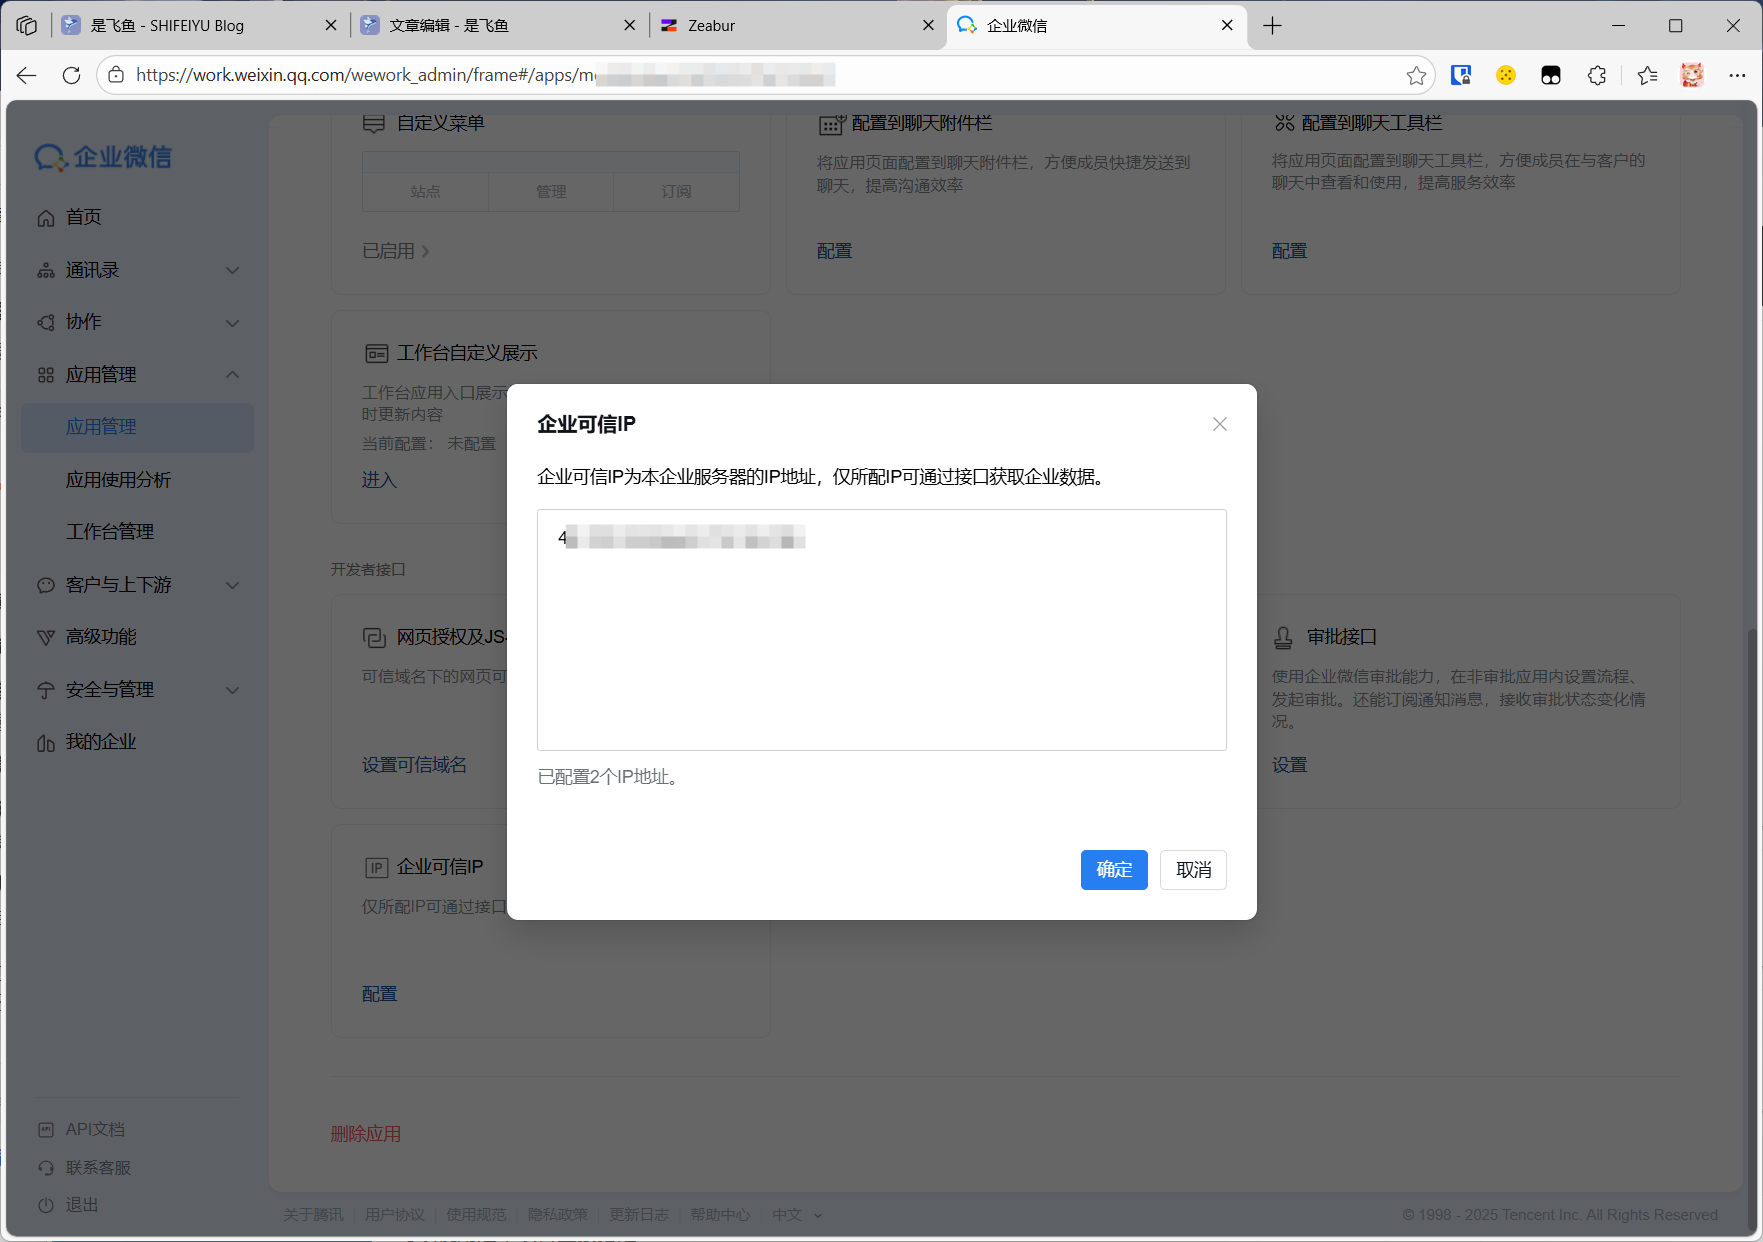Image resolution: width=1763 pixels, height=1242 pixels.
Task: Switch to the Zeabur browser tab
Action: [790, 25]
